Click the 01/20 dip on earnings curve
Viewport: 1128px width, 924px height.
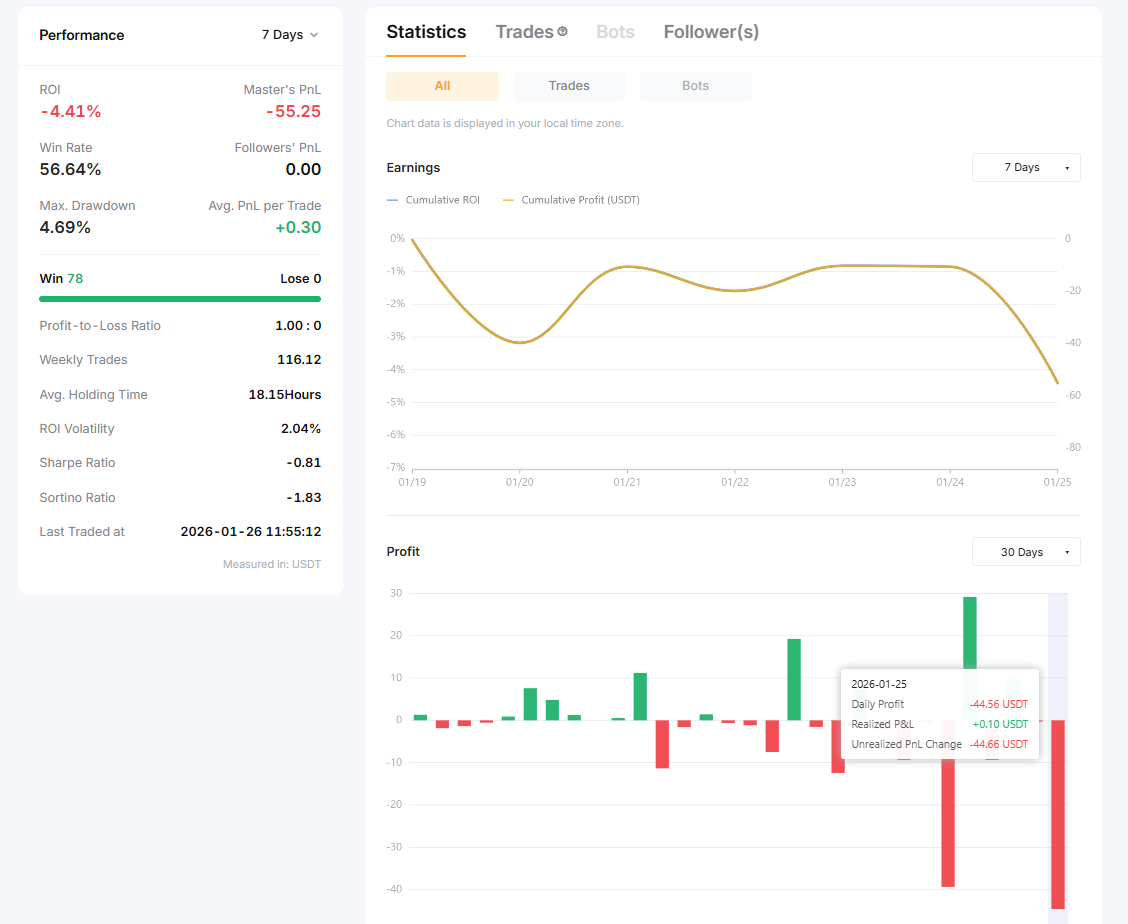click(519, 343)
